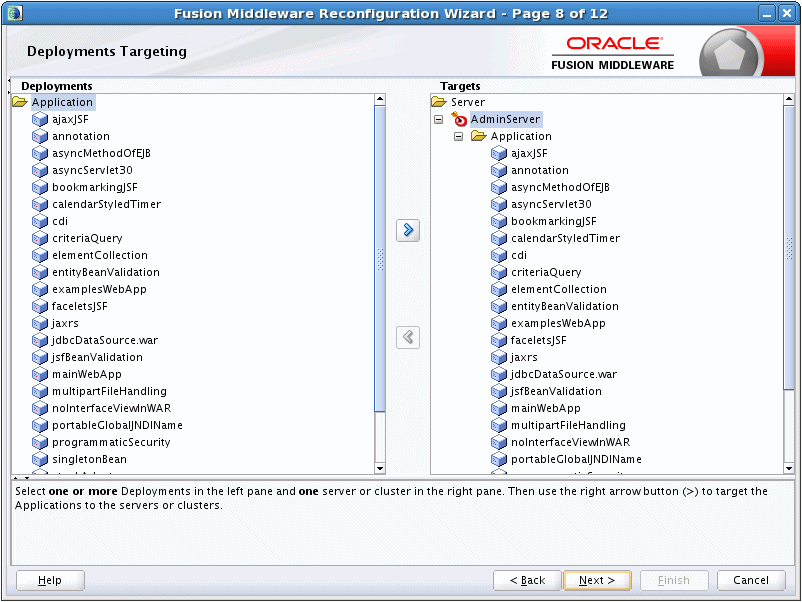This screenshot has width=802, height=602.
Task: Select noInterfaceViewInWAR text in the Deployments pane
Action: click(112, 408)
